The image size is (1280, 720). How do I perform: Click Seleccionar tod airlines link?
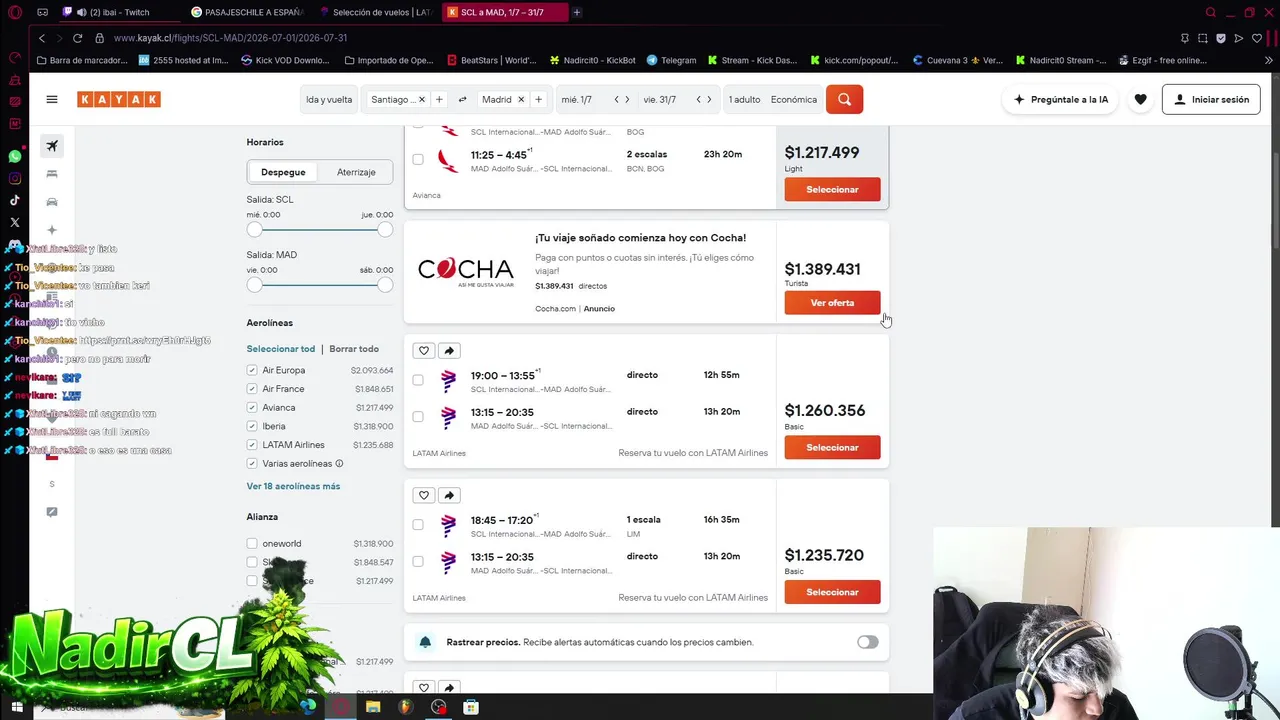281,349
